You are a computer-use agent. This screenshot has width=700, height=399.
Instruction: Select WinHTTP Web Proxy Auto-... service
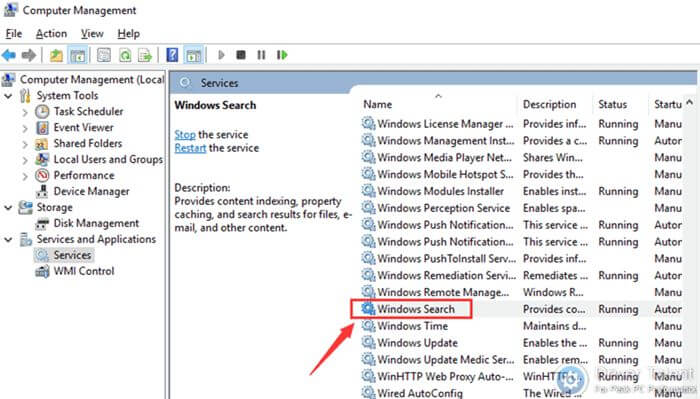(x=521, y=376)
